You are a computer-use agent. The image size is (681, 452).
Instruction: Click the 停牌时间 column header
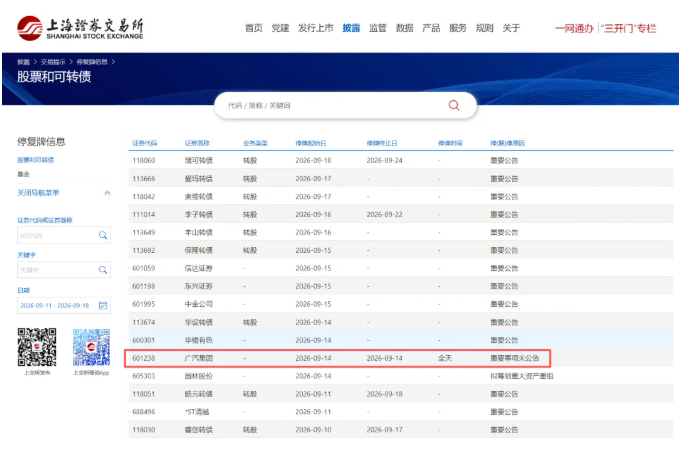coord(450,143)
